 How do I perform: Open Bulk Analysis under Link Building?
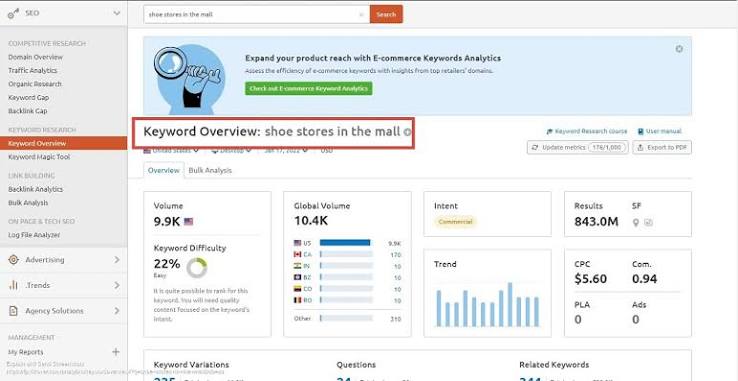[28, 203]
